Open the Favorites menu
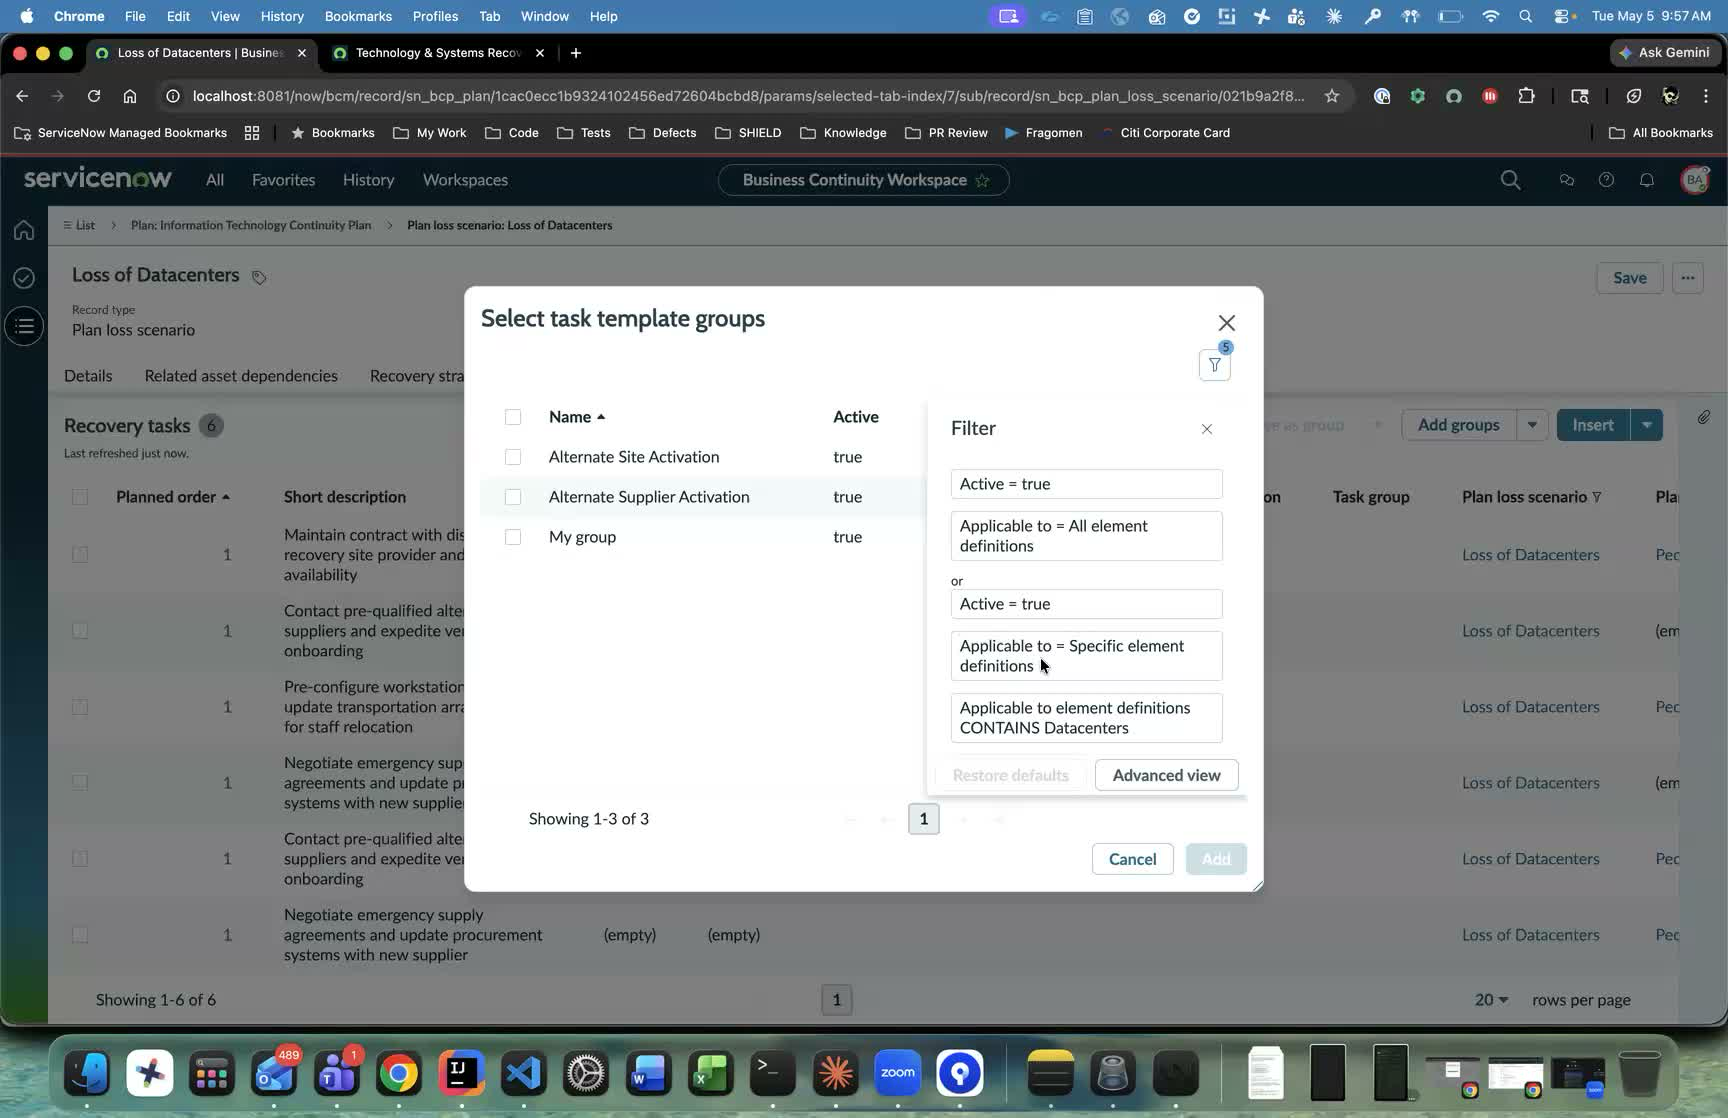The image size is (1728, 1118). [x=283, y=180]
